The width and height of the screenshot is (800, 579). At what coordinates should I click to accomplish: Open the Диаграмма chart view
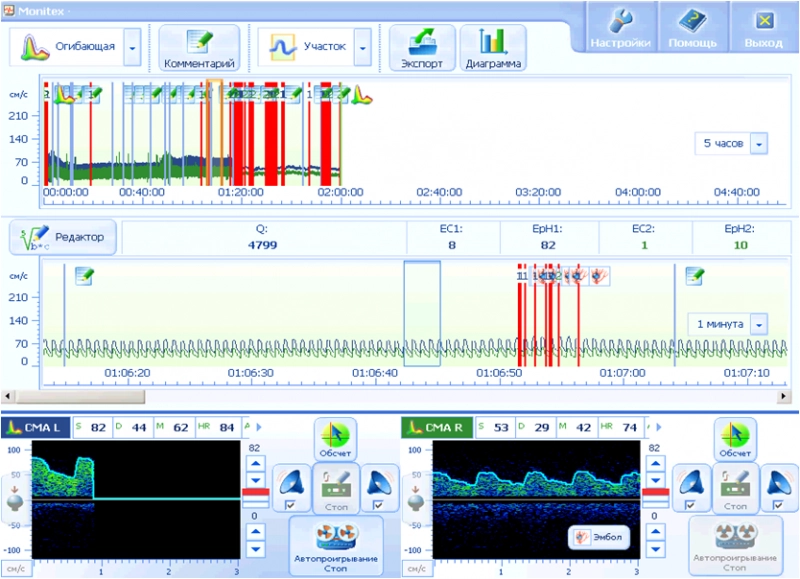[x=494, y=48]
